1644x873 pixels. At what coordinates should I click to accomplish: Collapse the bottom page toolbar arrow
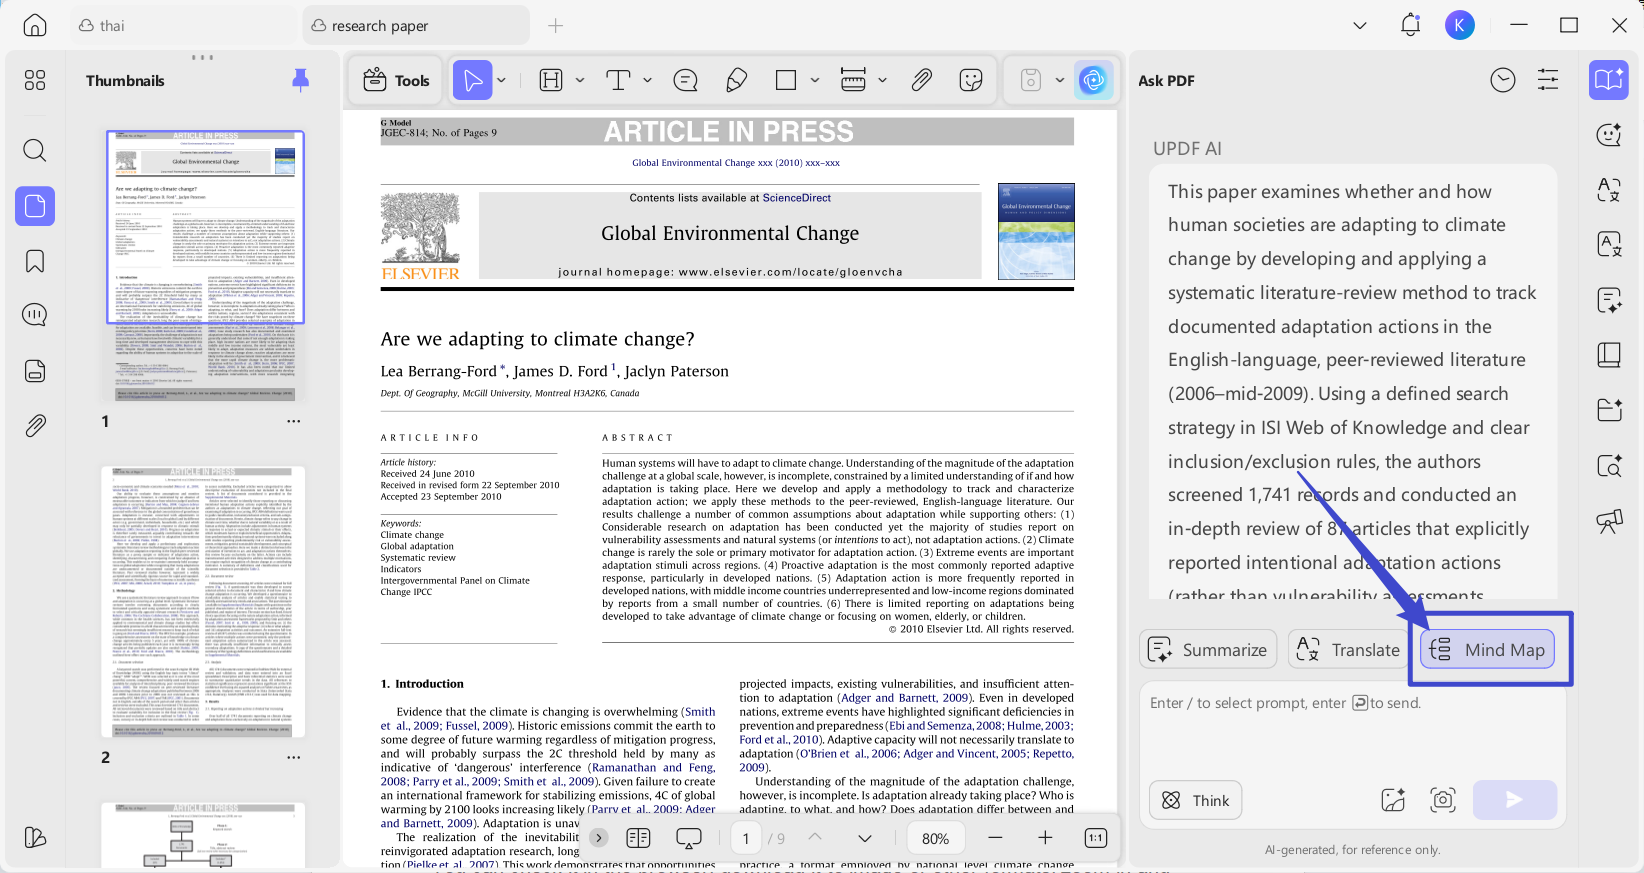(x=599, y=838)
